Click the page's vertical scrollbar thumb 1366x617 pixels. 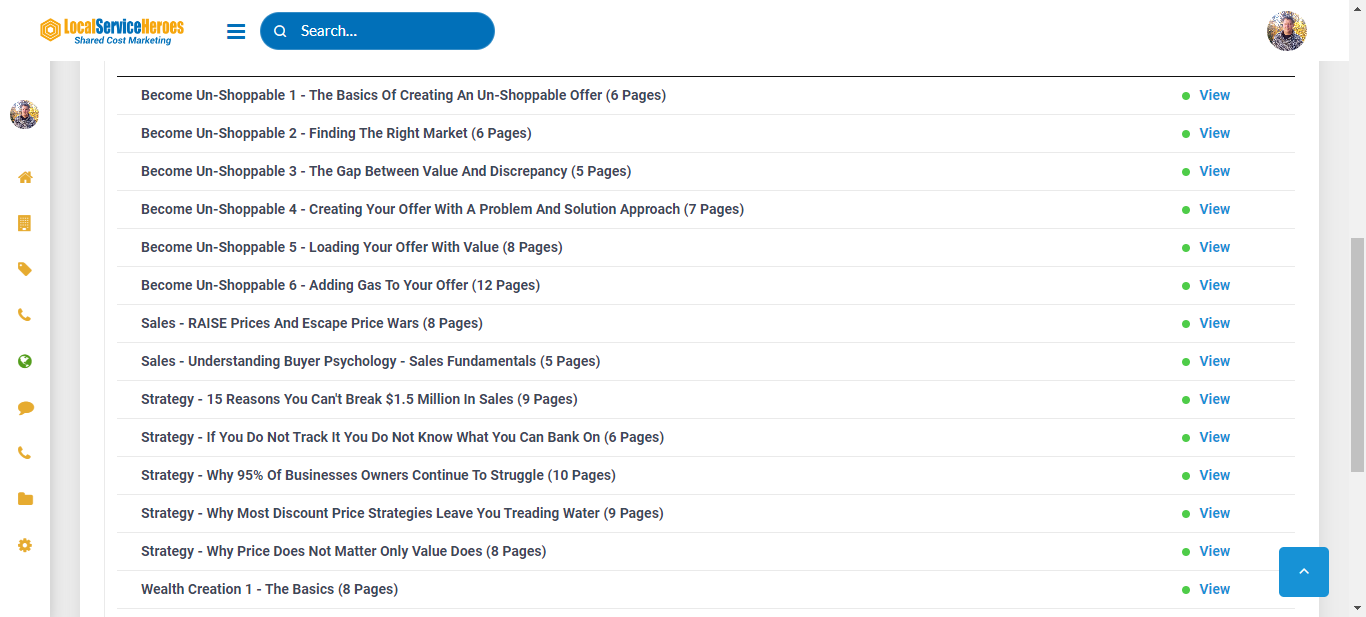pos(1357,355)
